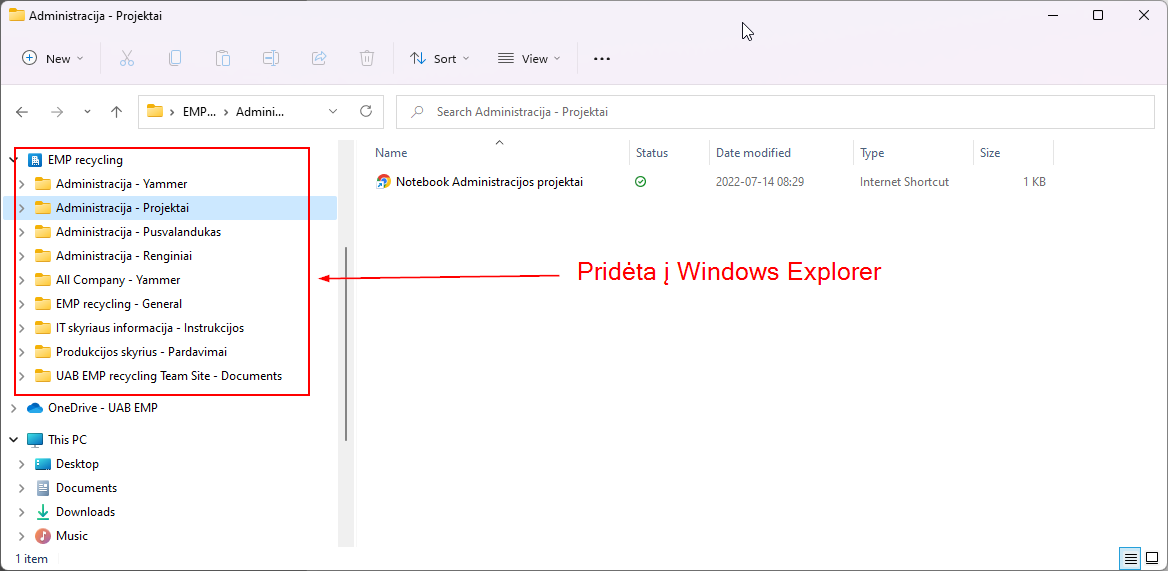Image resolution: width=1168 pixels, height=571 pixels.
Task: Open address bar history dropdown
Action: pos(332,111)
